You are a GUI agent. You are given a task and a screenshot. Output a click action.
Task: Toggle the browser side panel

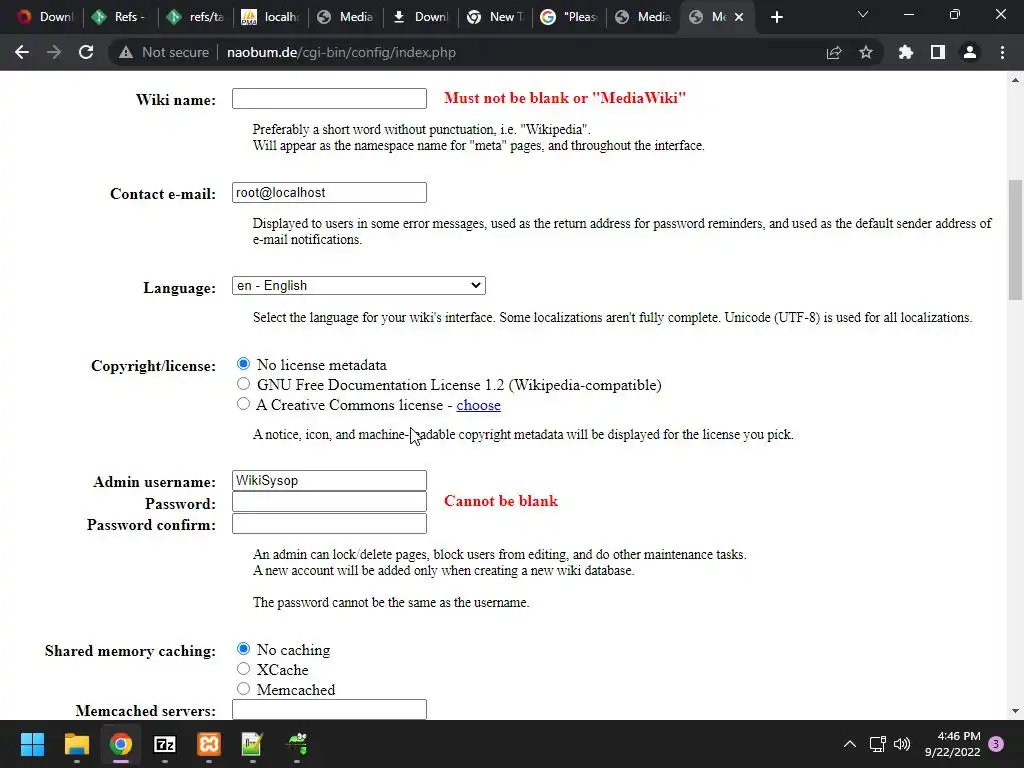coord(938,52)
